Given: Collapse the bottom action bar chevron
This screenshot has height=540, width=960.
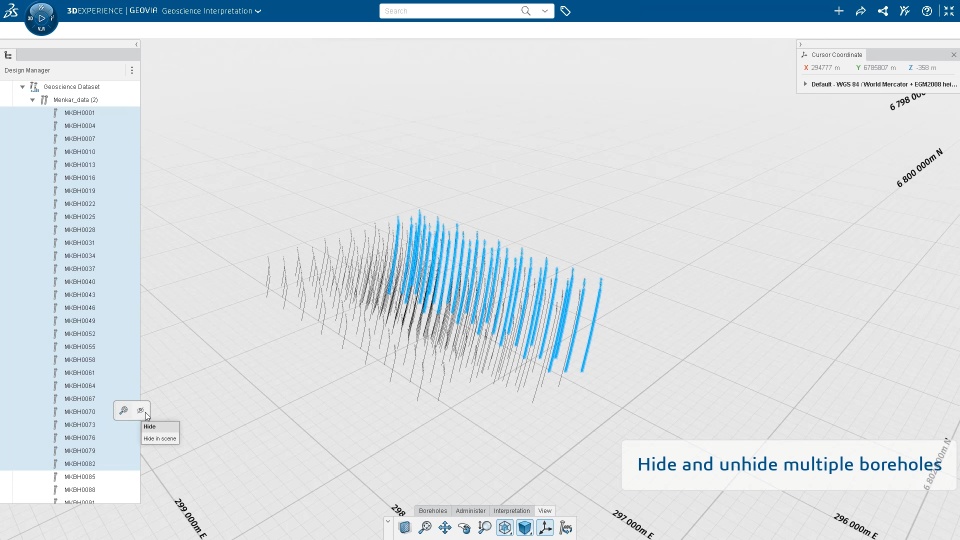Looking at the screenshot, I should pyautogui.click(x=388, y=521).
